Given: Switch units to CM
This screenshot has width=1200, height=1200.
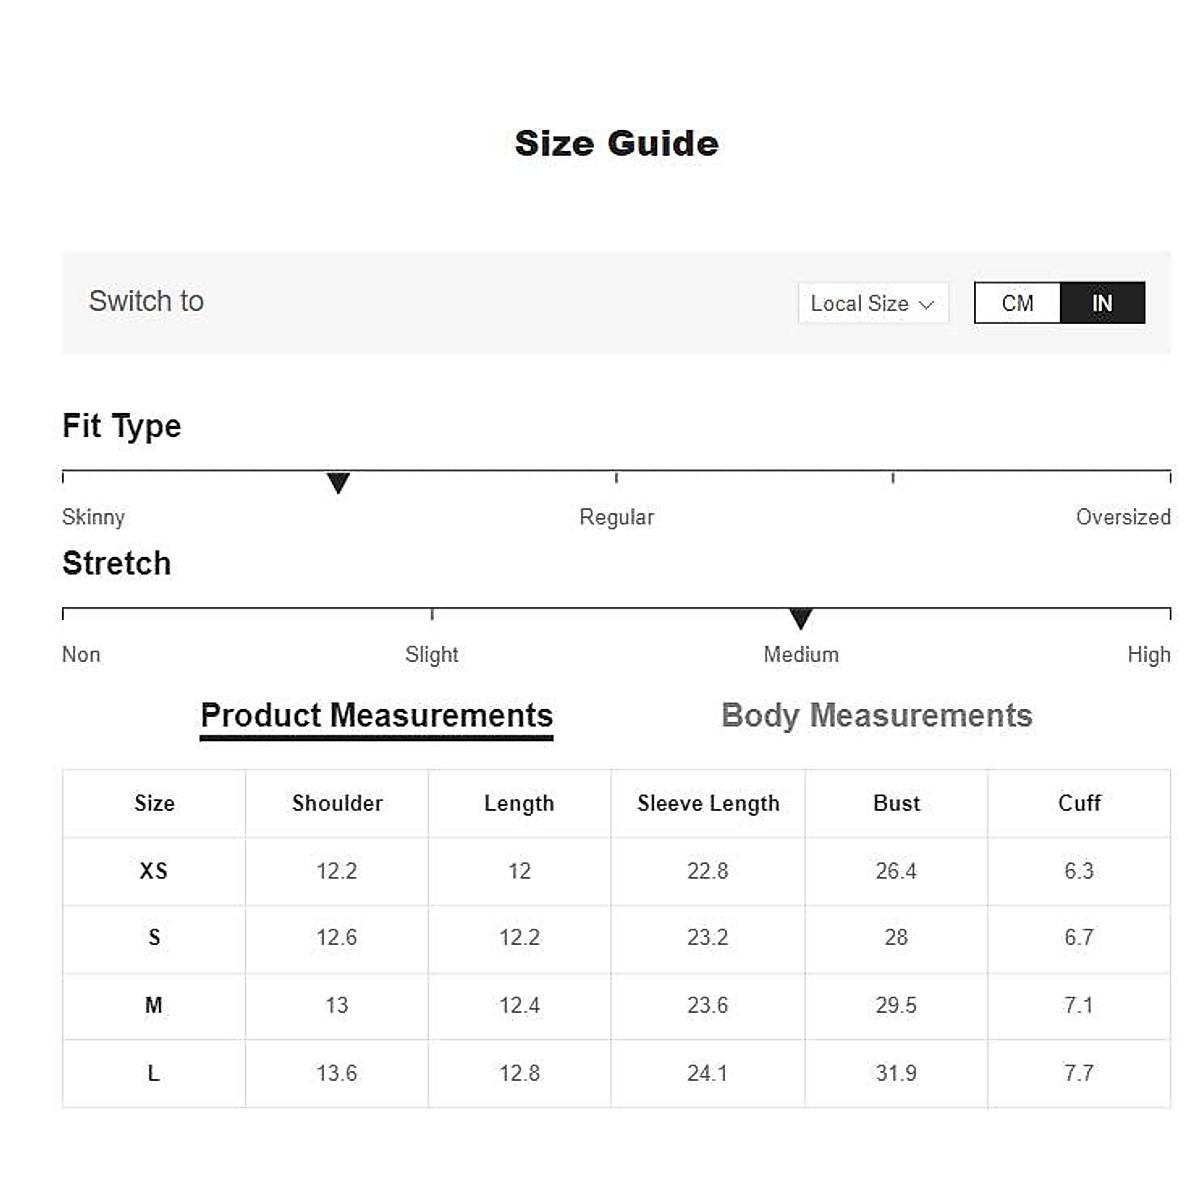Looking at the screenshot, I should click(x=1017, y=303).
